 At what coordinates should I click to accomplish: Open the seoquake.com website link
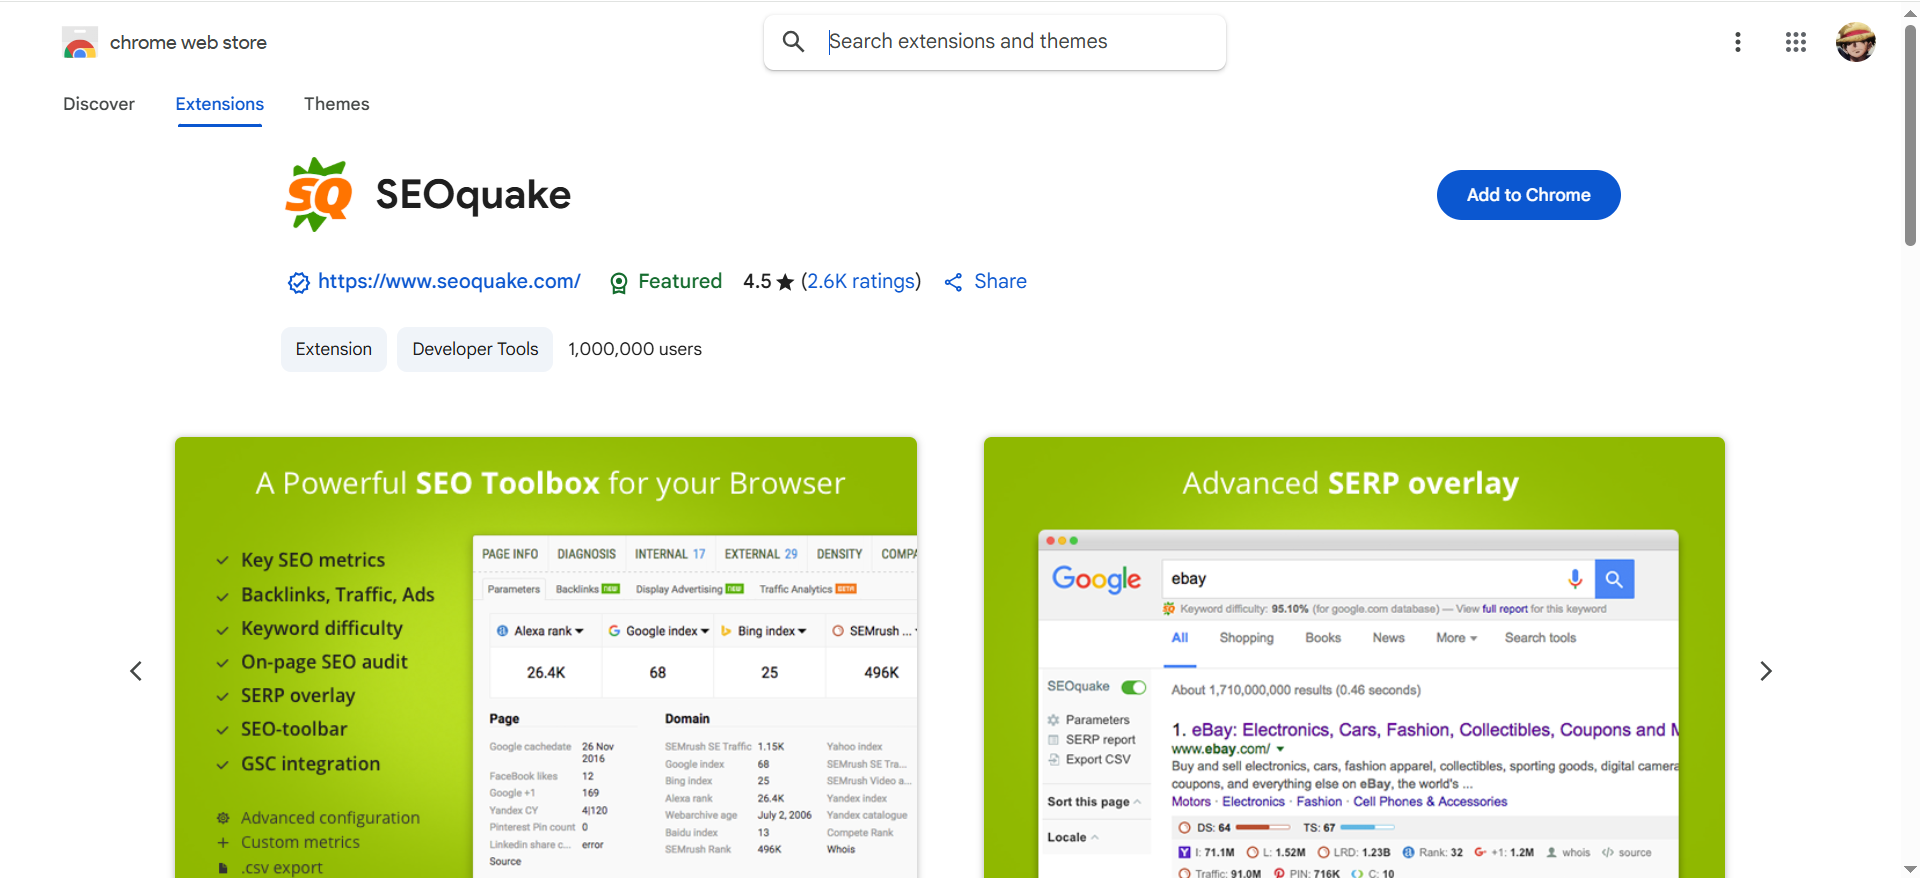pos(449,281)
